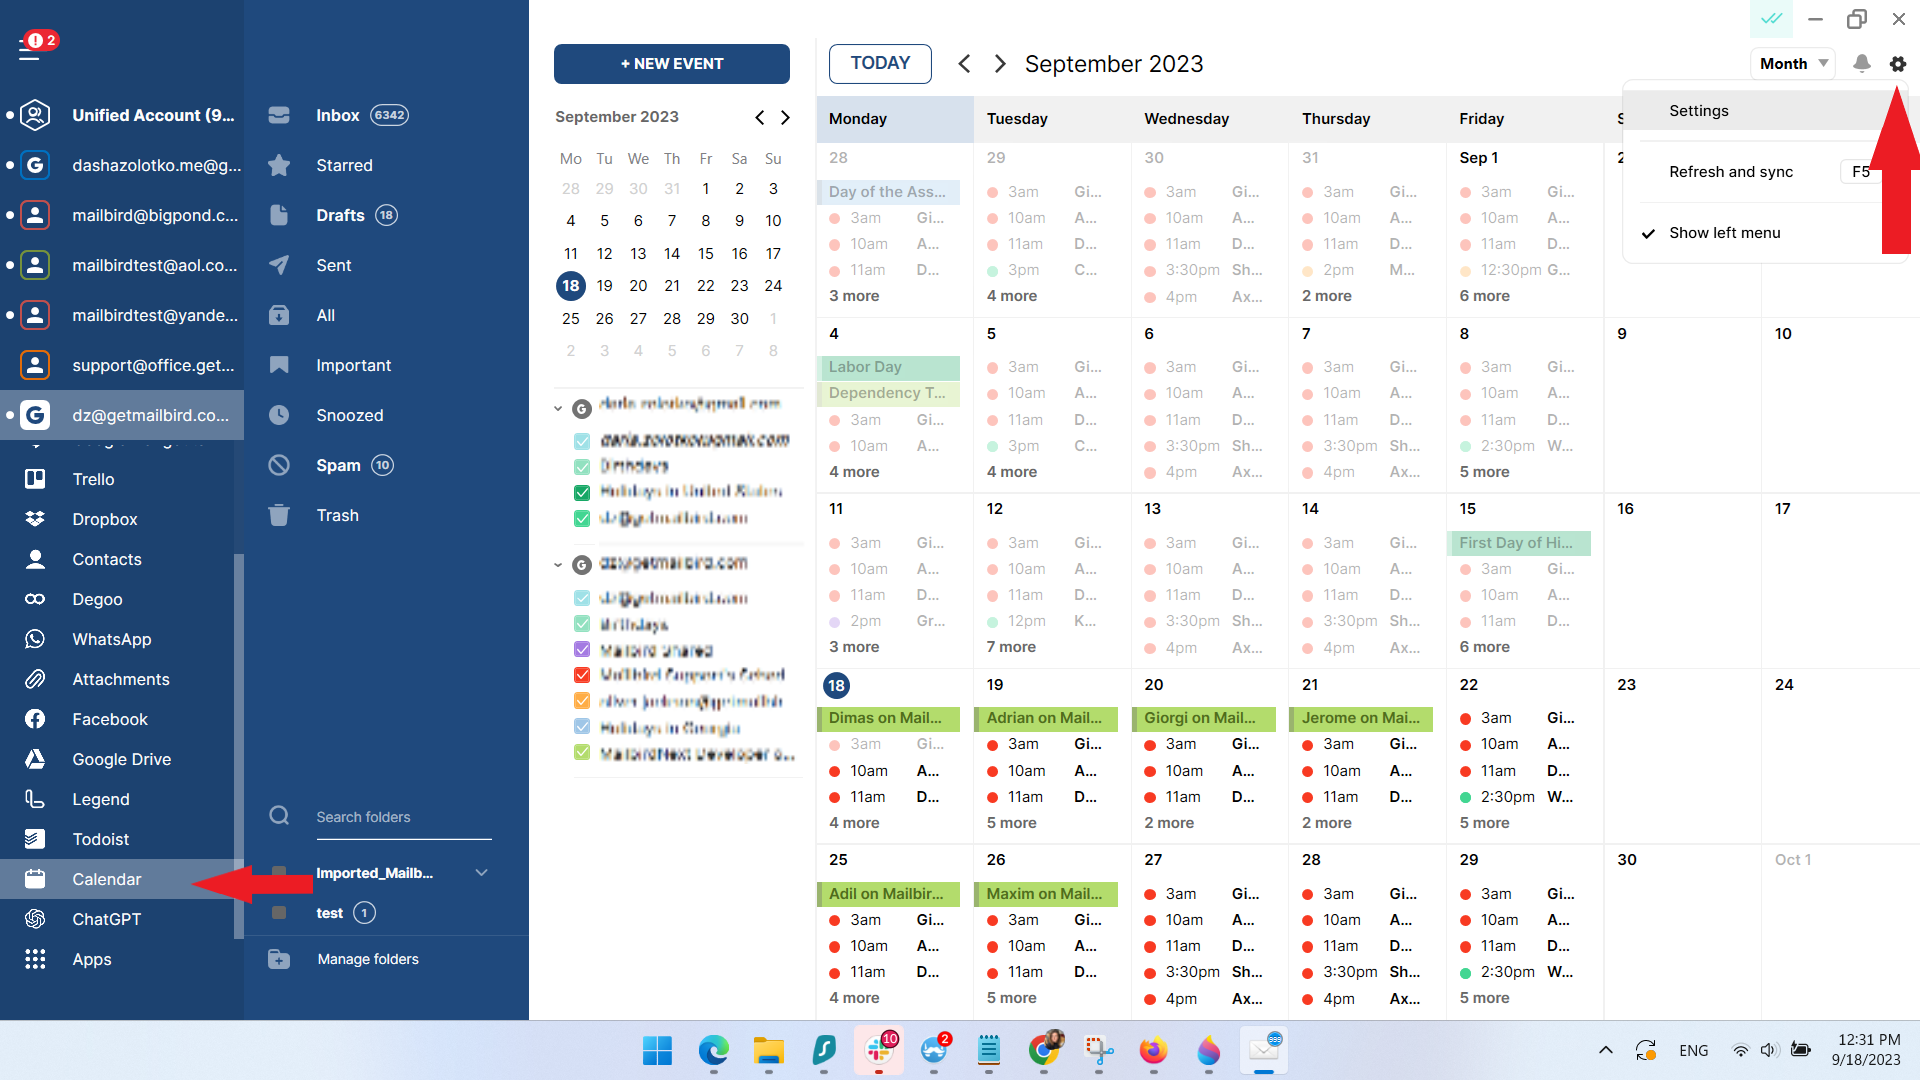Image resolution: width=1920 pixels, height=1080 pixels.
Task: Open Degoo from the sidebar
Action: [x=97, y=599]
